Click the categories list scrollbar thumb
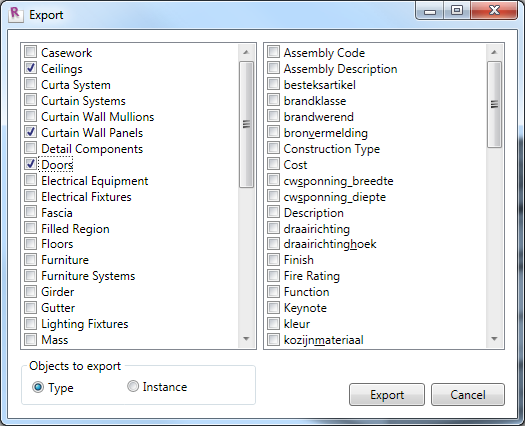 point(246,124)
